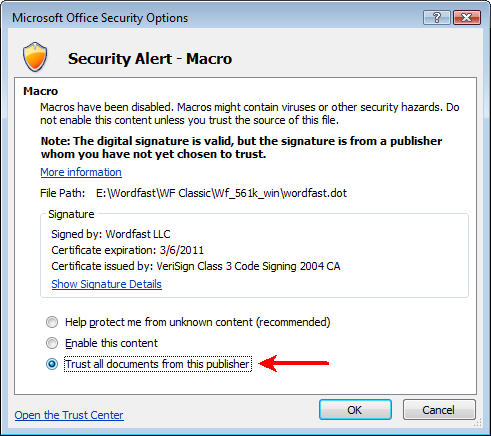The width and height of the screenshot is (491, 436).
Task: Click the Signed by Wordfast LLC line
Action: [111, 234]
